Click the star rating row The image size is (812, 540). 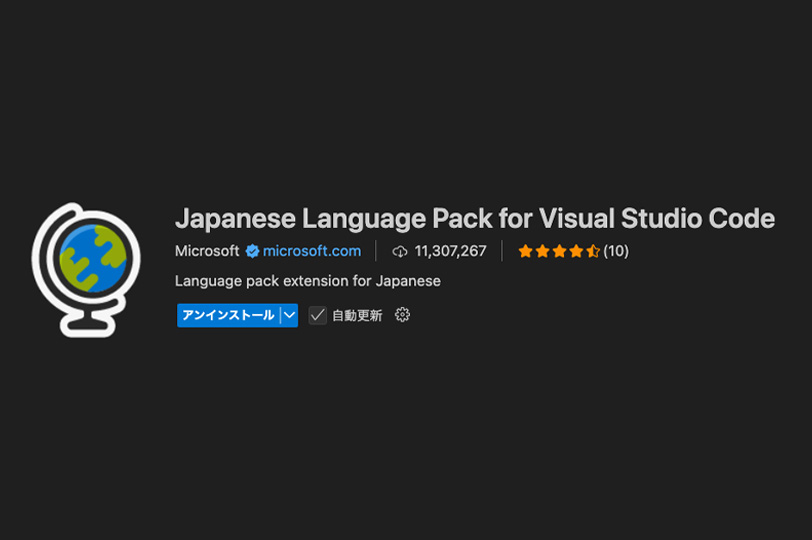pyautogui.click(x=559, y=251)
